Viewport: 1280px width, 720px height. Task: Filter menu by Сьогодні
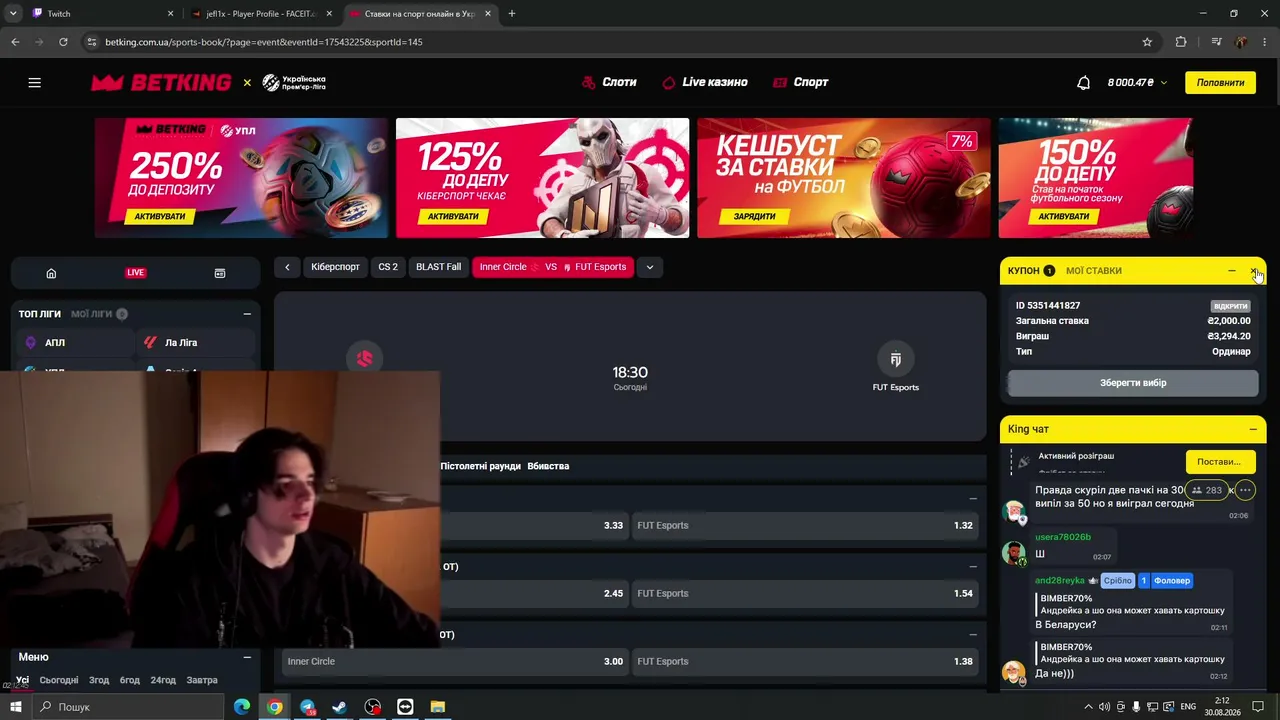pos(59,680)
